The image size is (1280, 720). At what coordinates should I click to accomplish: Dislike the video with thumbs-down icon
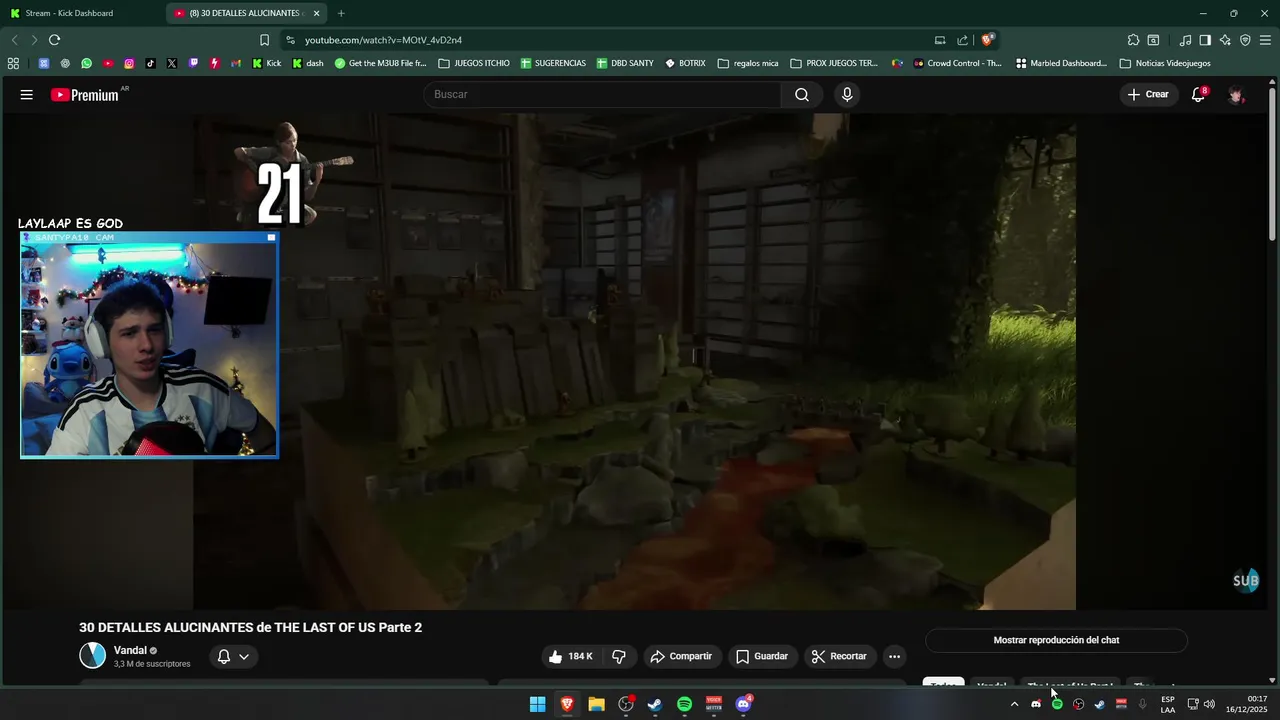(619, 656)
